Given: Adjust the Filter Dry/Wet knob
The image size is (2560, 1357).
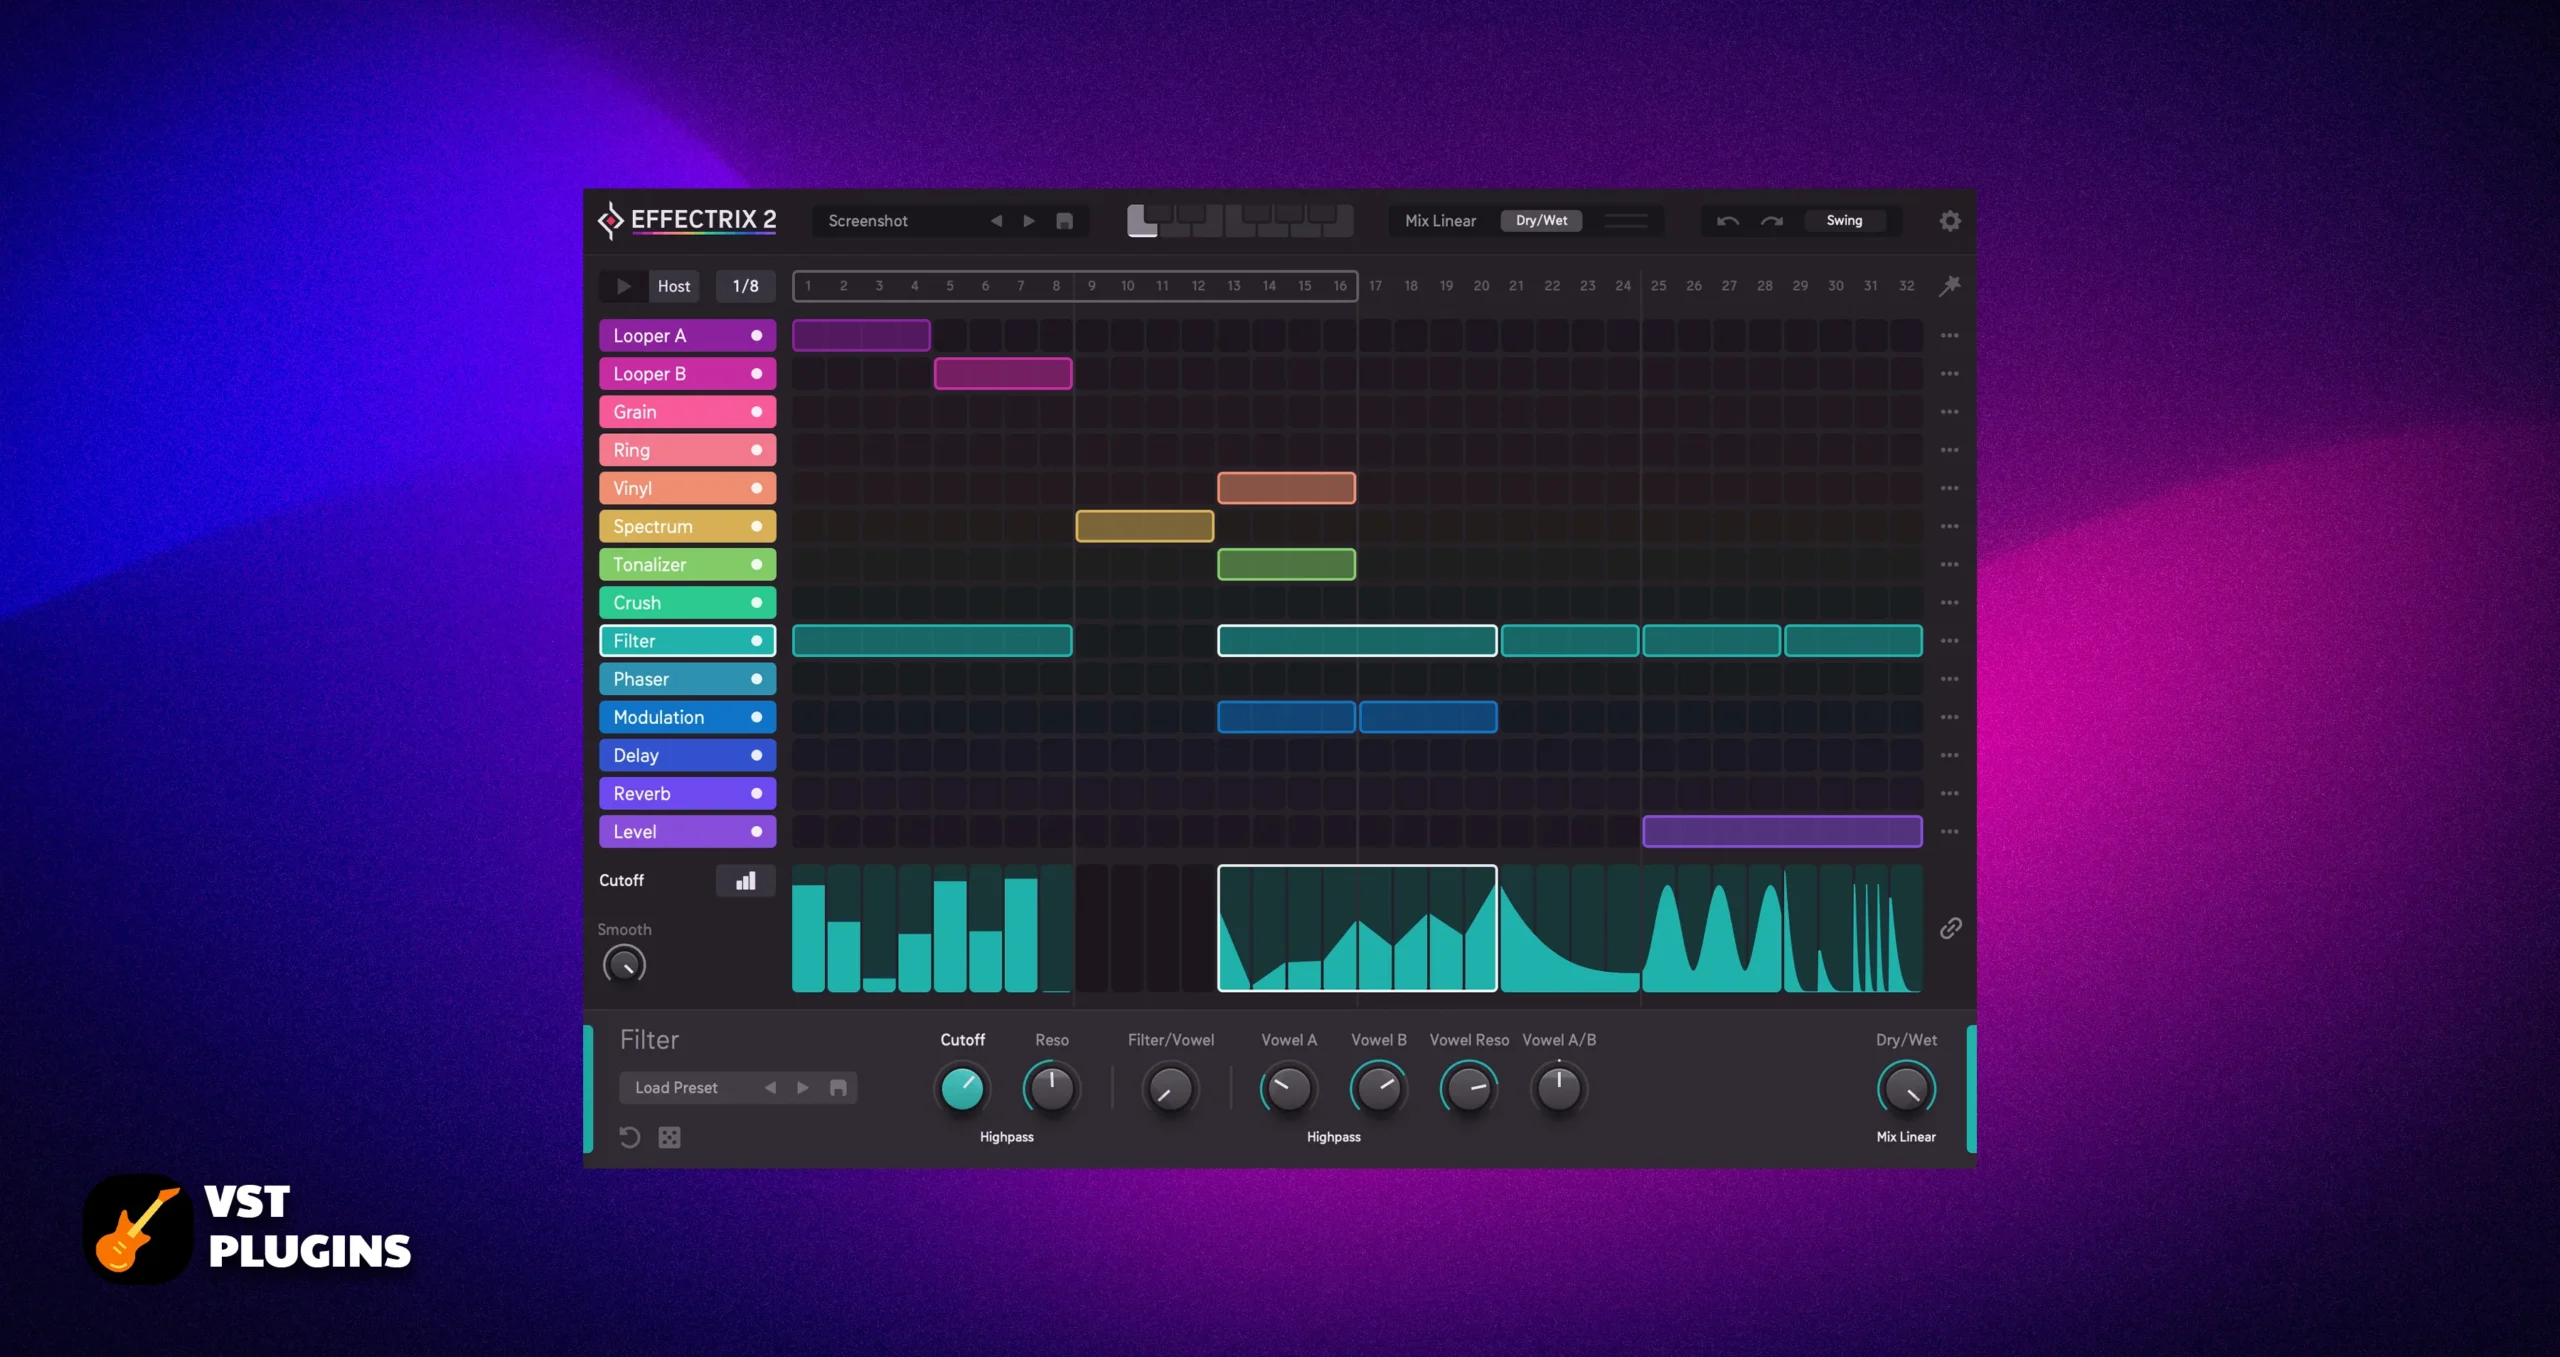Looking at the screenshot, I should click(x=1906, y=1089).
